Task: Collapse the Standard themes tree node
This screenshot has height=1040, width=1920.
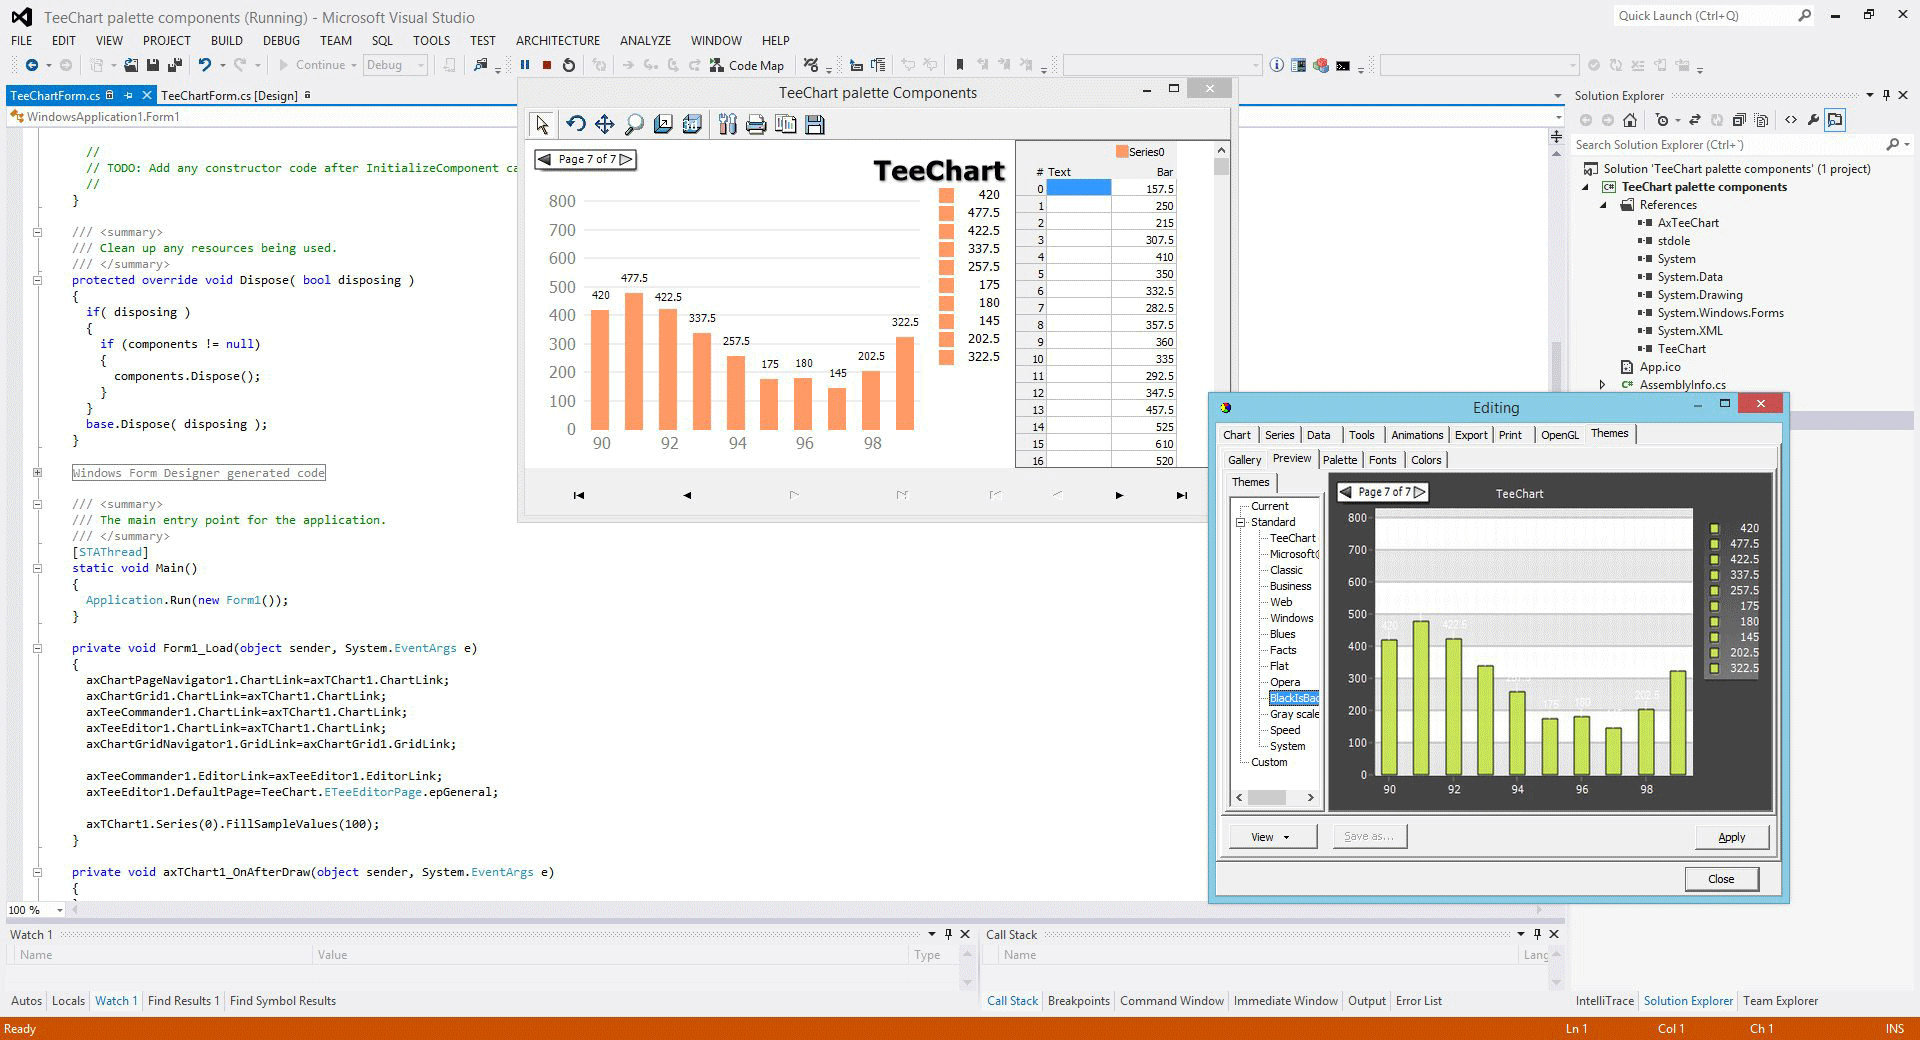Action: tap(1240, 522)
